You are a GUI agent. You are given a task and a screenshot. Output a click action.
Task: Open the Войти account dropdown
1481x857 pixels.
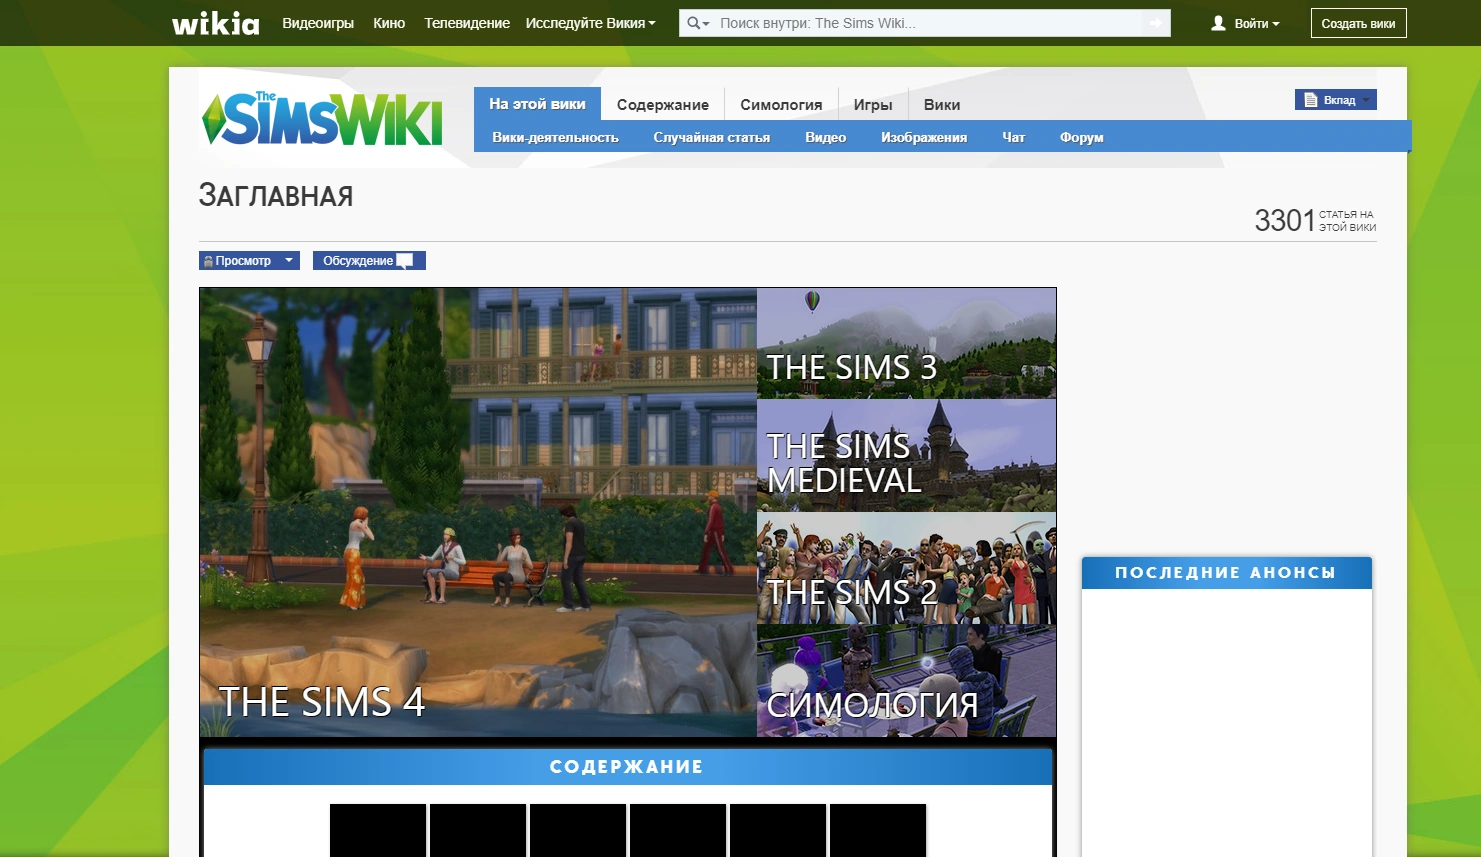pyautogui.click(x=1257, y=23)
